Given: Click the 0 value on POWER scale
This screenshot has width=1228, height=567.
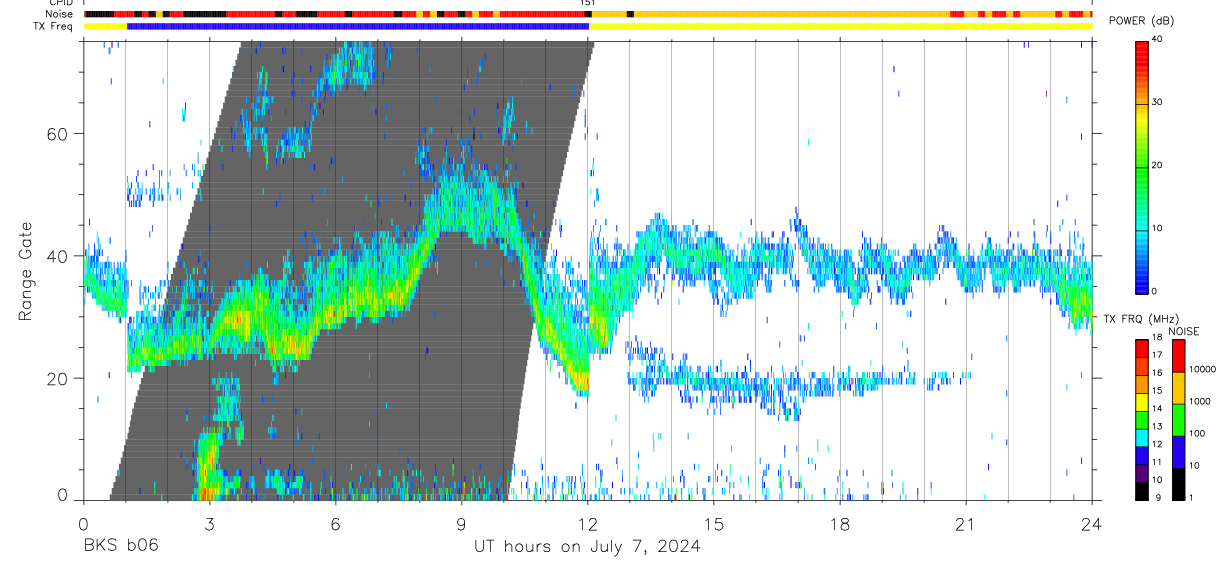Looking at the screenshot, I should [1155, 291].
